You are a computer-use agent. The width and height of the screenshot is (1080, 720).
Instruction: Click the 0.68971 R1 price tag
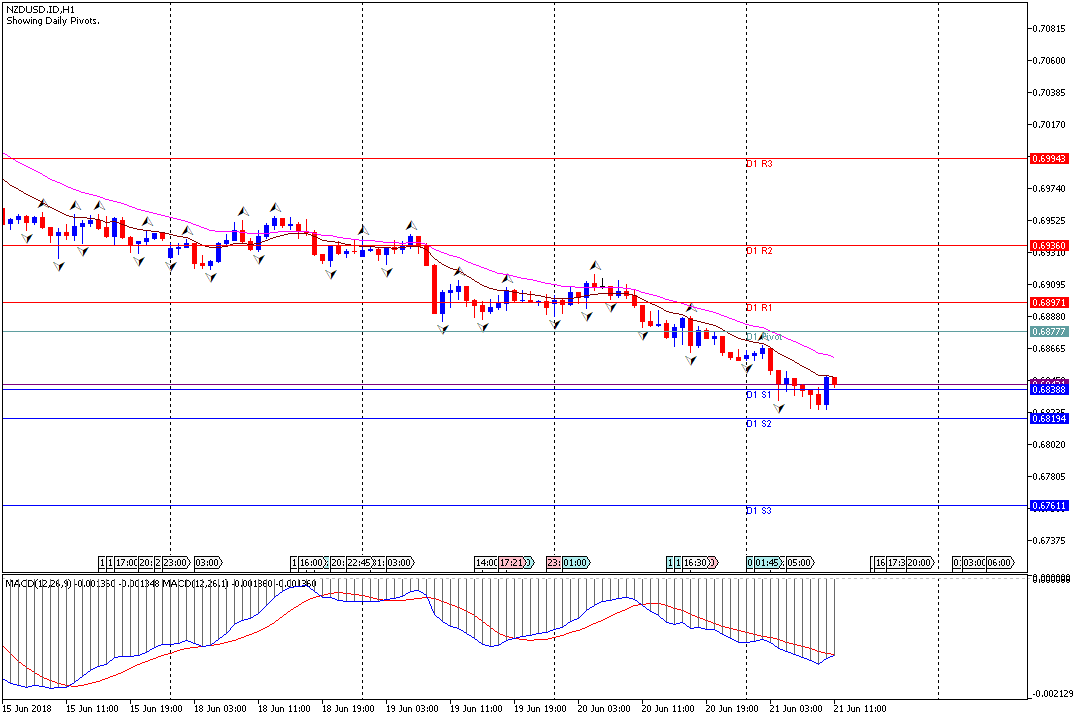pyautogui.click(x=1049, y=302)
